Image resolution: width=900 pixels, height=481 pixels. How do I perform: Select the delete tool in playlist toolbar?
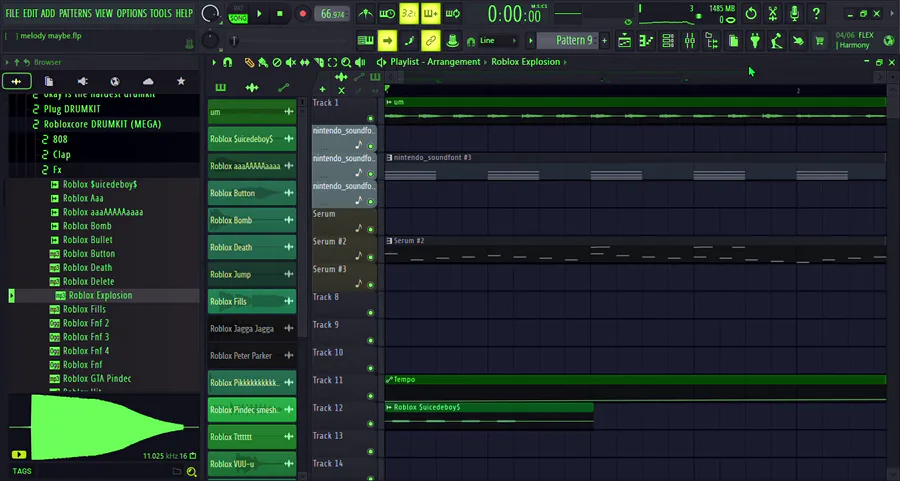pyautogui.click(x=277, y=62)
